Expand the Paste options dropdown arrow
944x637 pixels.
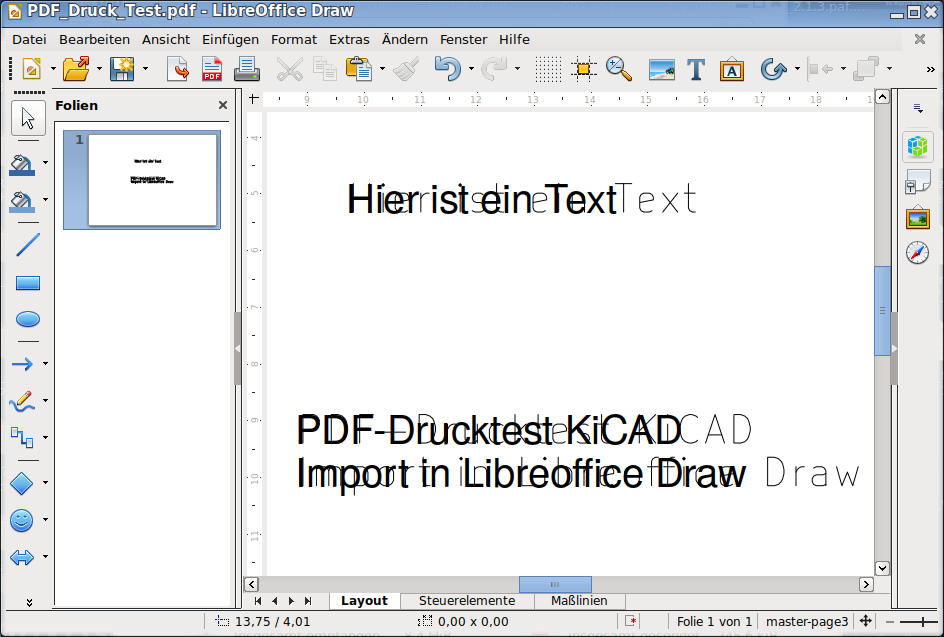point(382,69)
